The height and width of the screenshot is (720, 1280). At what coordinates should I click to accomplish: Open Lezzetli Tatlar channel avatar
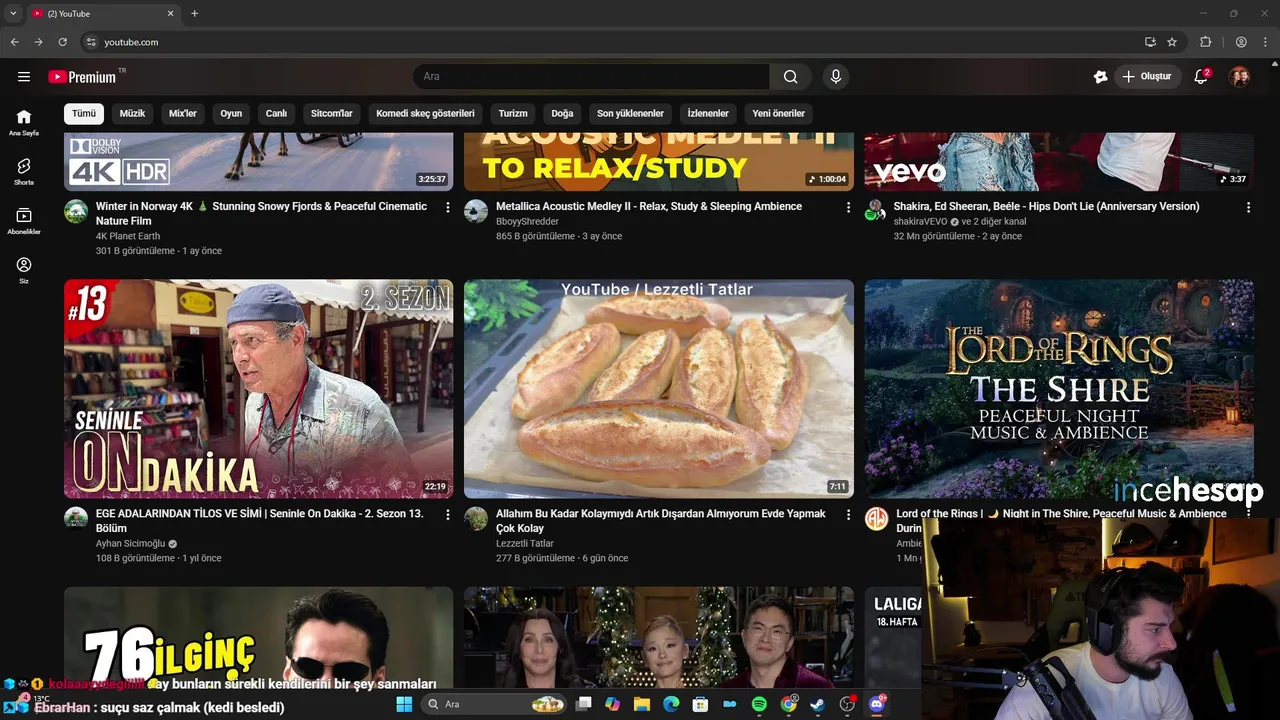coord(476,518)
